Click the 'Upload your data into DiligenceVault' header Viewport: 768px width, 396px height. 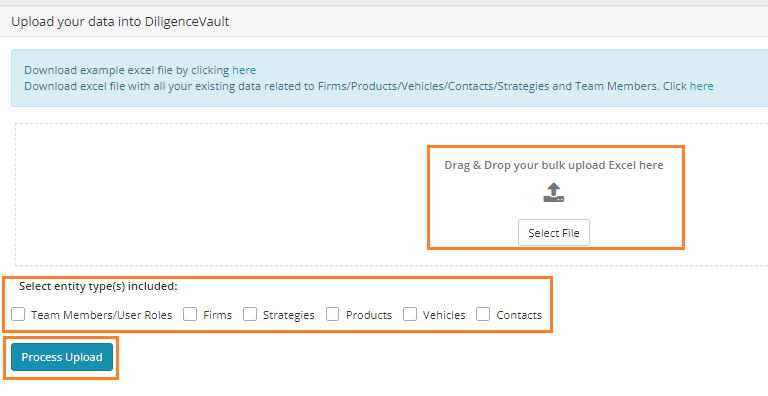(x=120, y=22)
